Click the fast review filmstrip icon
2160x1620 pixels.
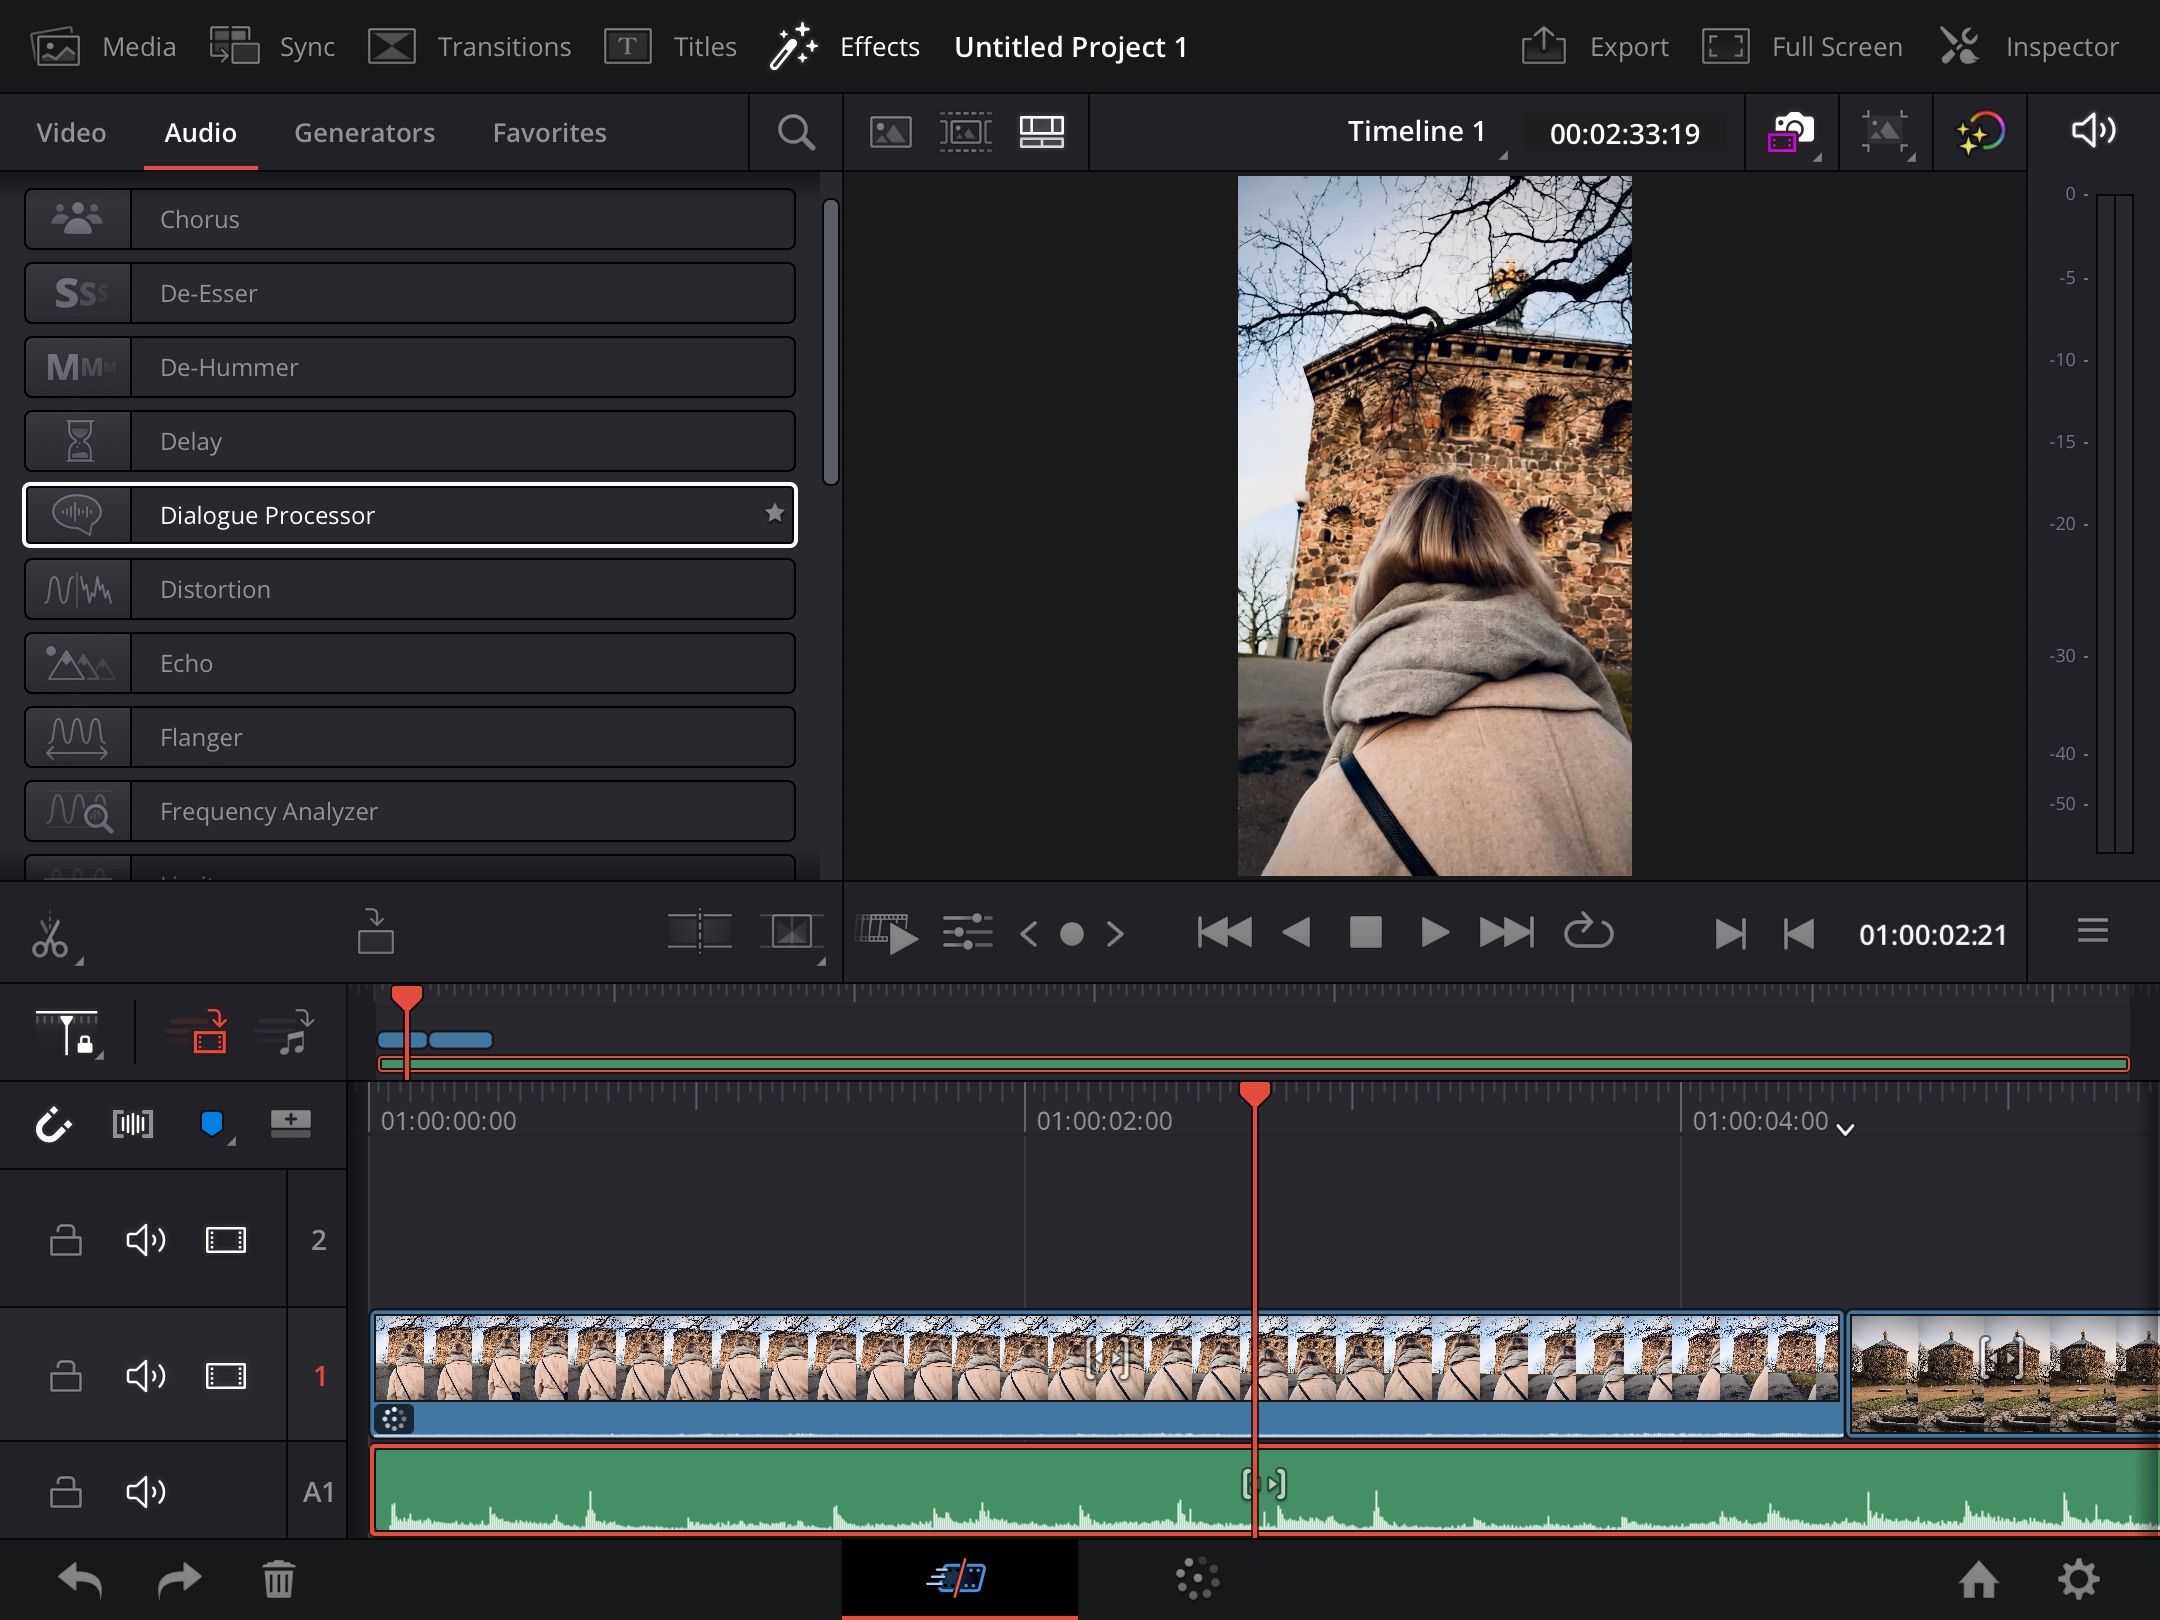pyautogui.click(x=887, y=933)
